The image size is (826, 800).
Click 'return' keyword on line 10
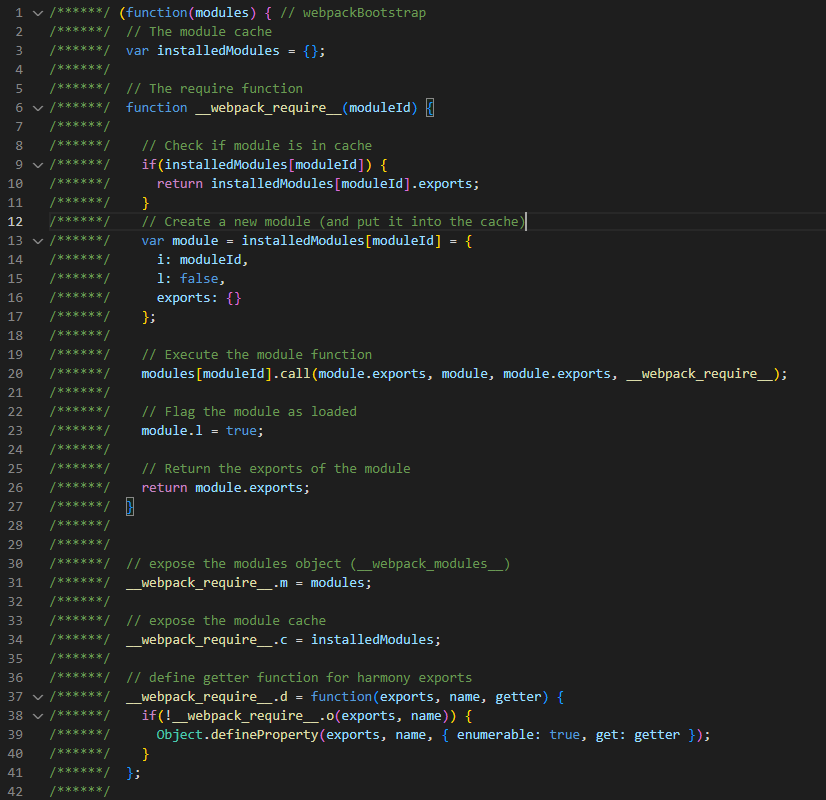pyautogui.click(x=180, y=184)
